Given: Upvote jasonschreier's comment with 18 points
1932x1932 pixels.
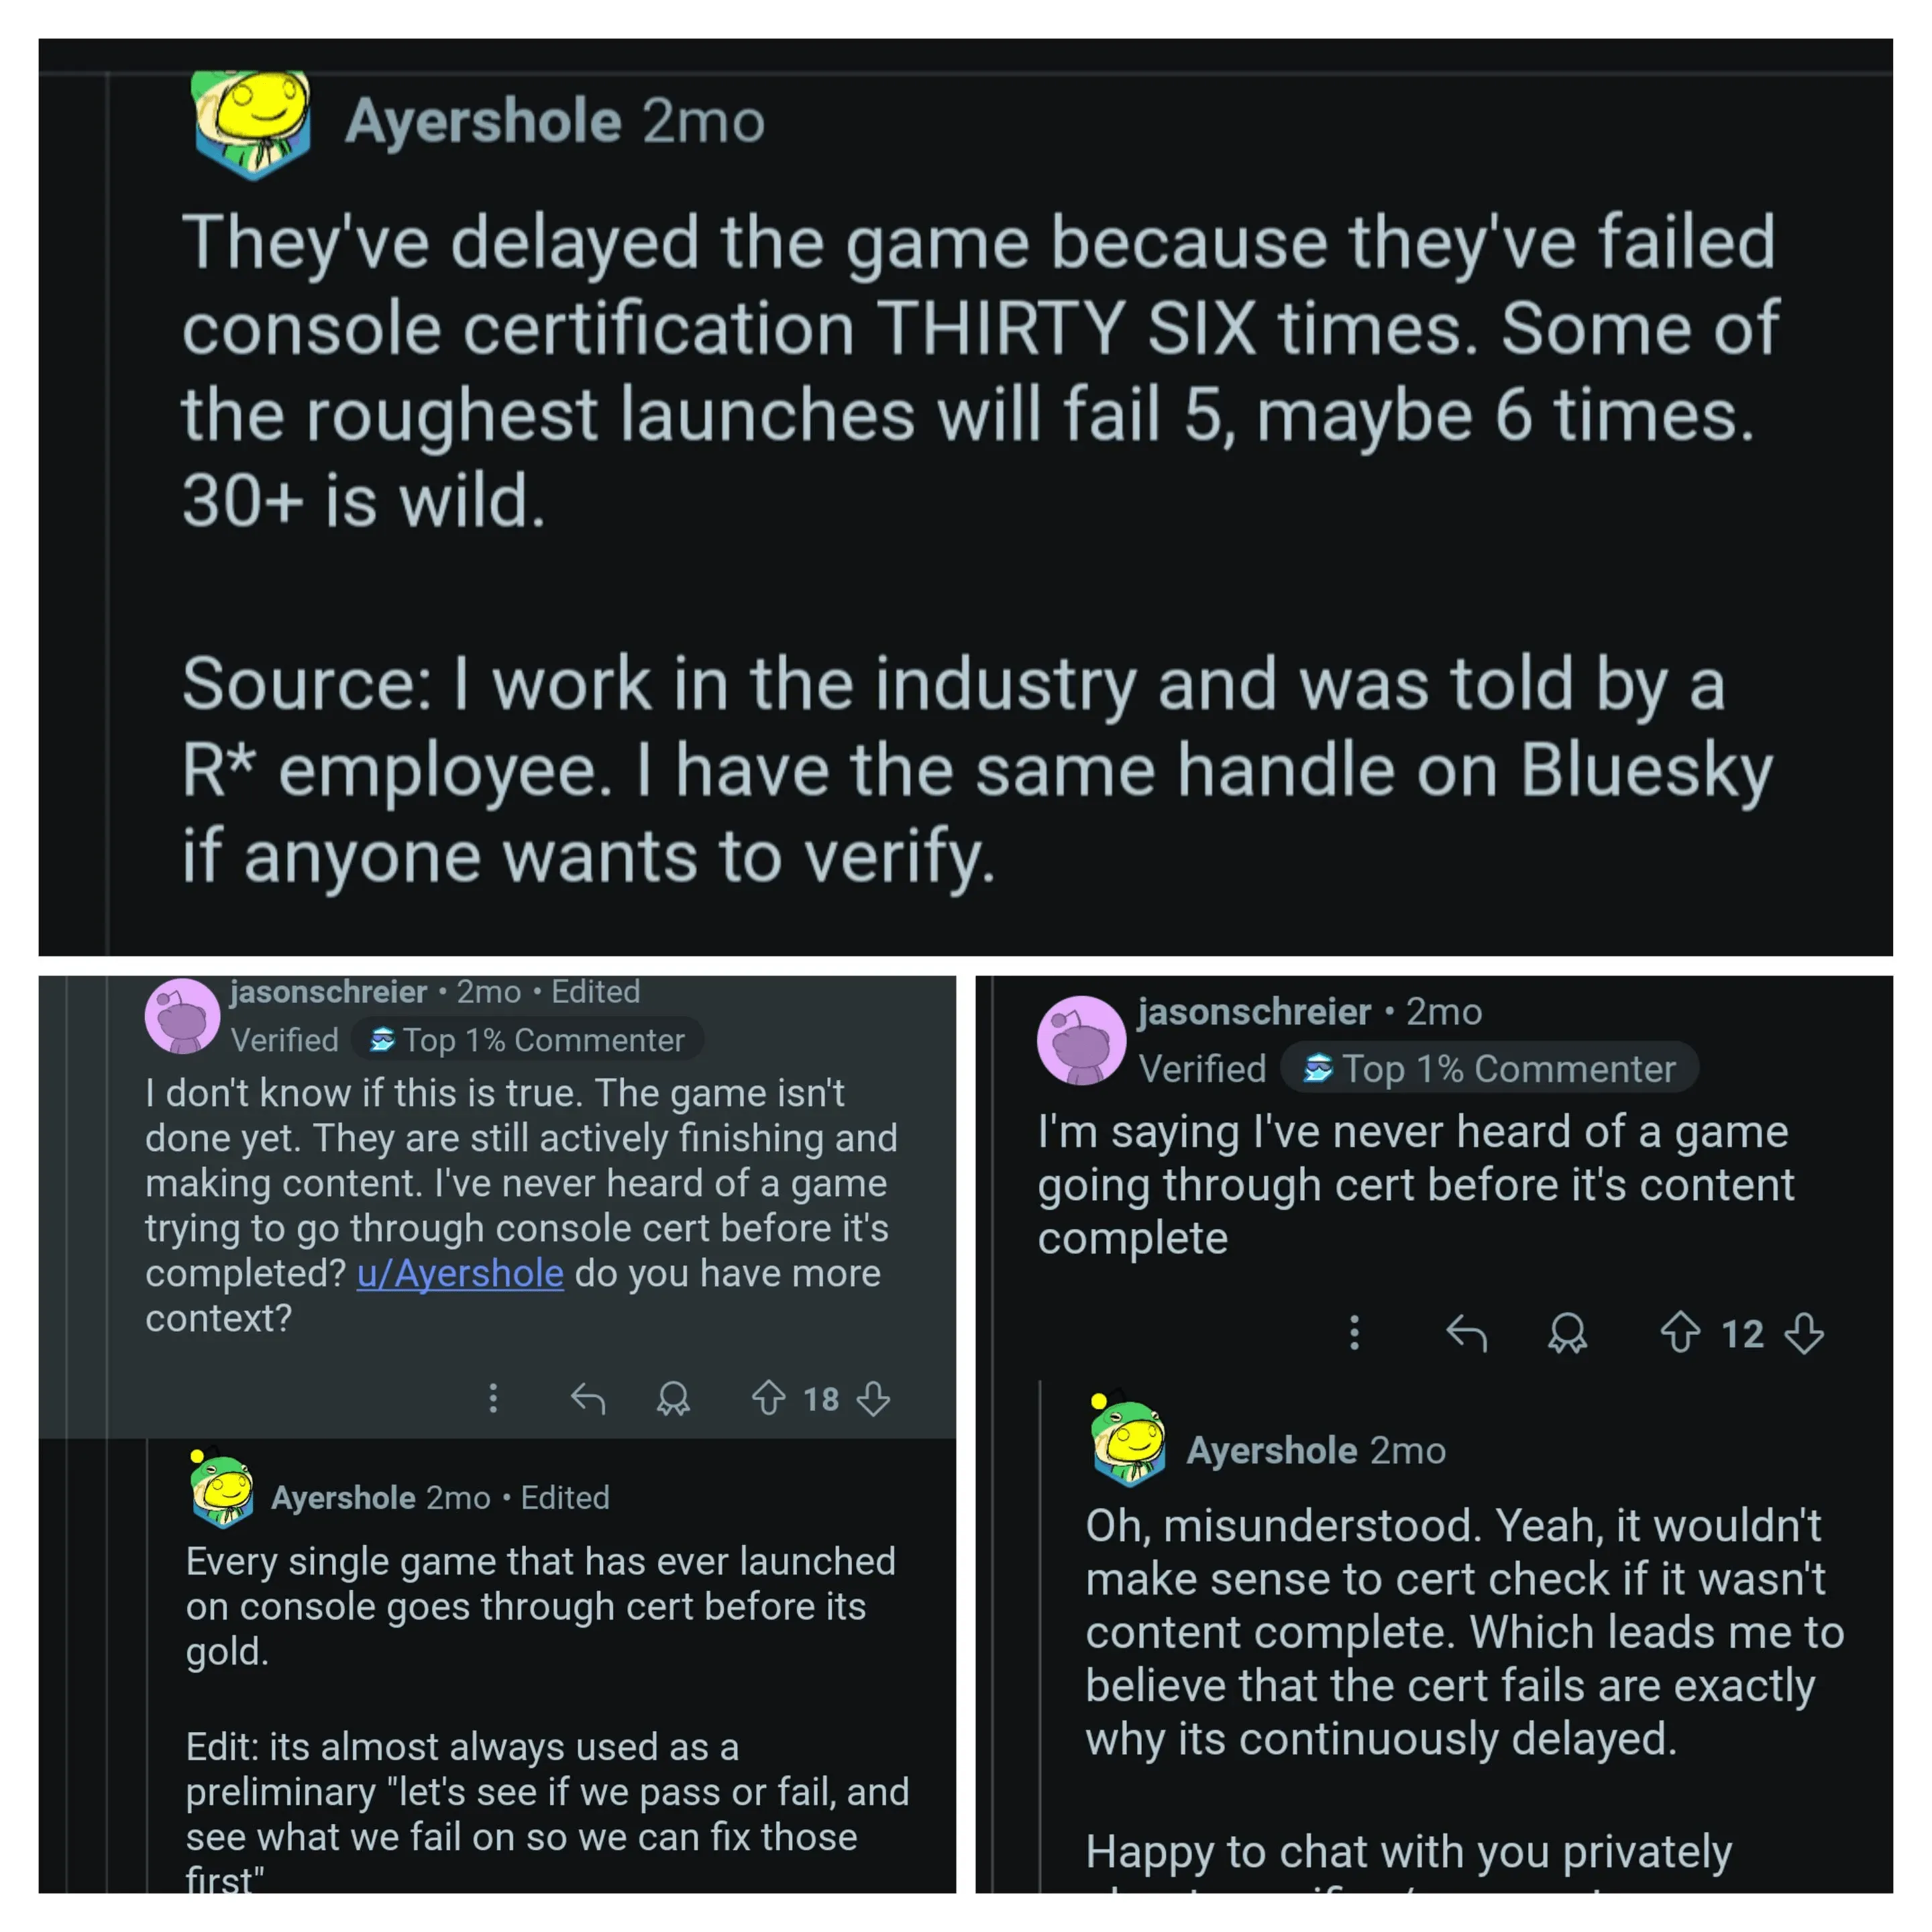Looking at the screenshot, I should point(768,1398).
